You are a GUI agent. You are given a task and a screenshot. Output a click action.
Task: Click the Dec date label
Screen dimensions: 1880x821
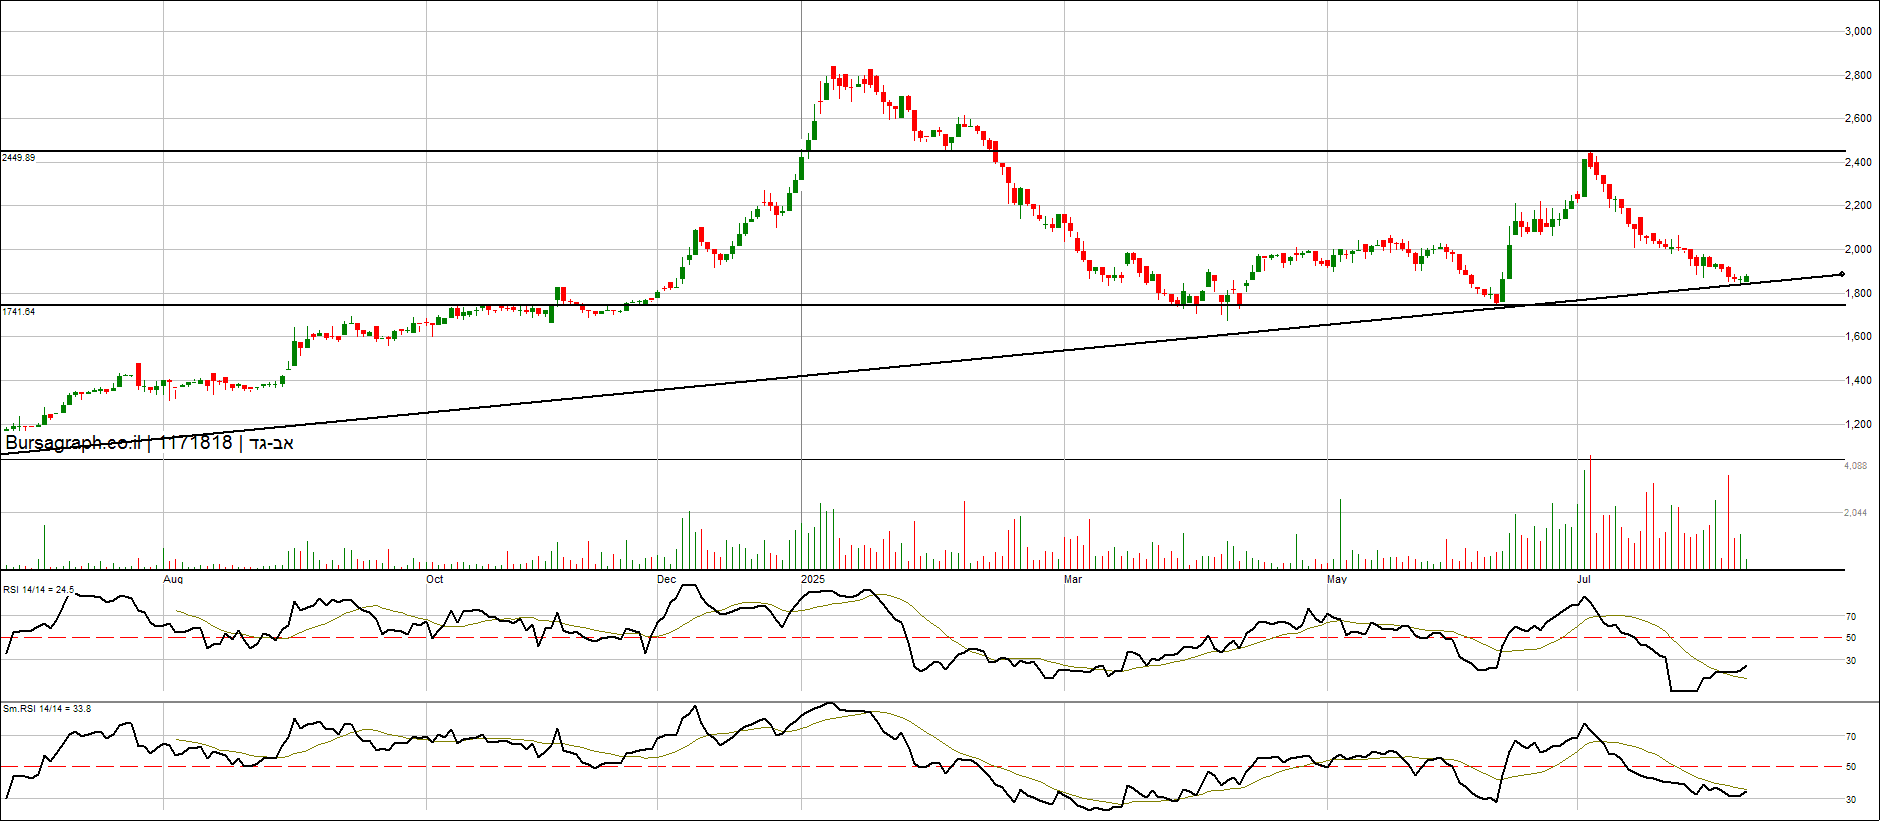(x=666, y=579)
